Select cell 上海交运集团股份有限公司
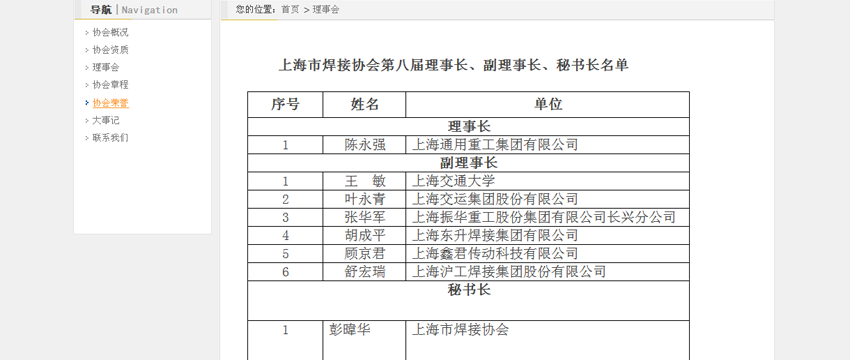Viewport: 850px width, 360px height. click(548, 199)
